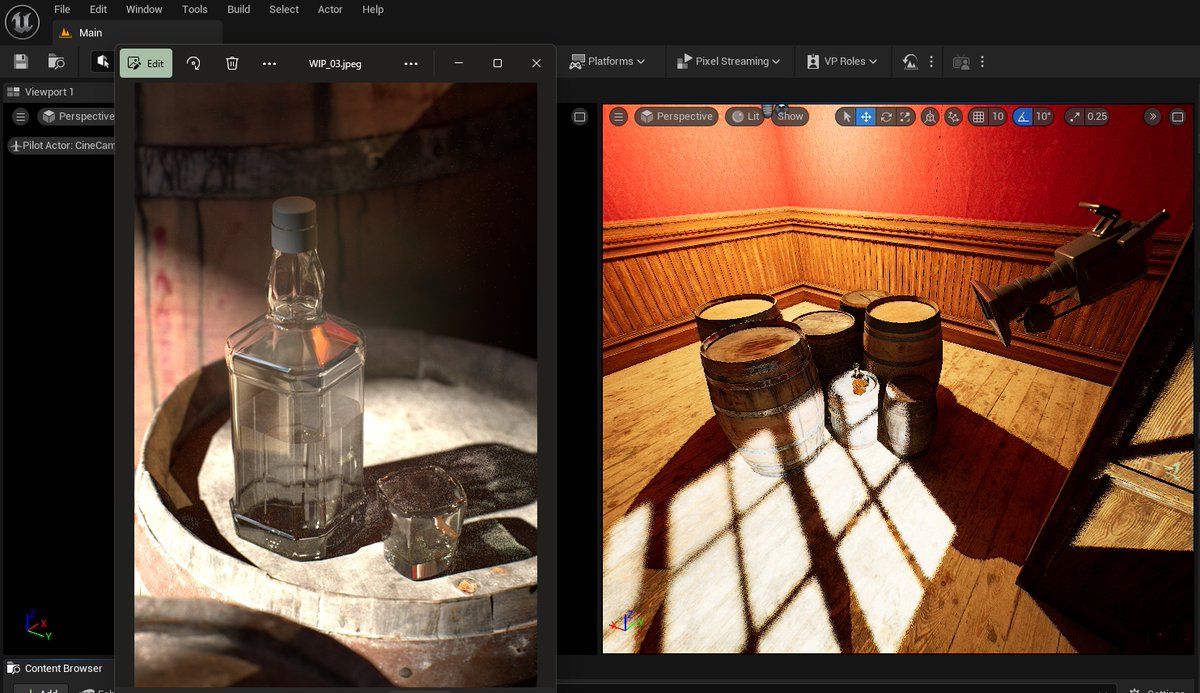The image size is (1200, 693).
Task: Toggle scale snapping on or off
Action: [1075, 117]
